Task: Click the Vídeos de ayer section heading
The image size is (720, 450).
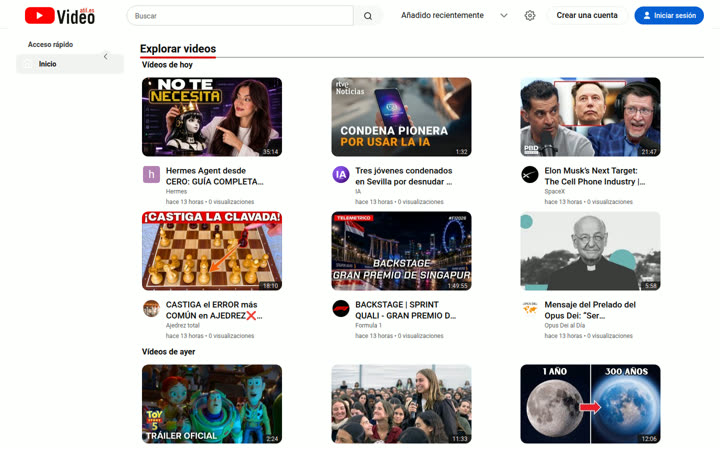Action: [x=169, y=352]
